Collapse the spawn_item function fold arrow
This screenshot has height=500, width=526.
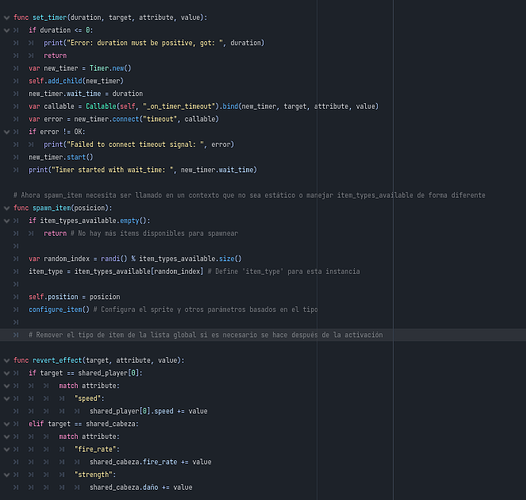click(6, 208)
